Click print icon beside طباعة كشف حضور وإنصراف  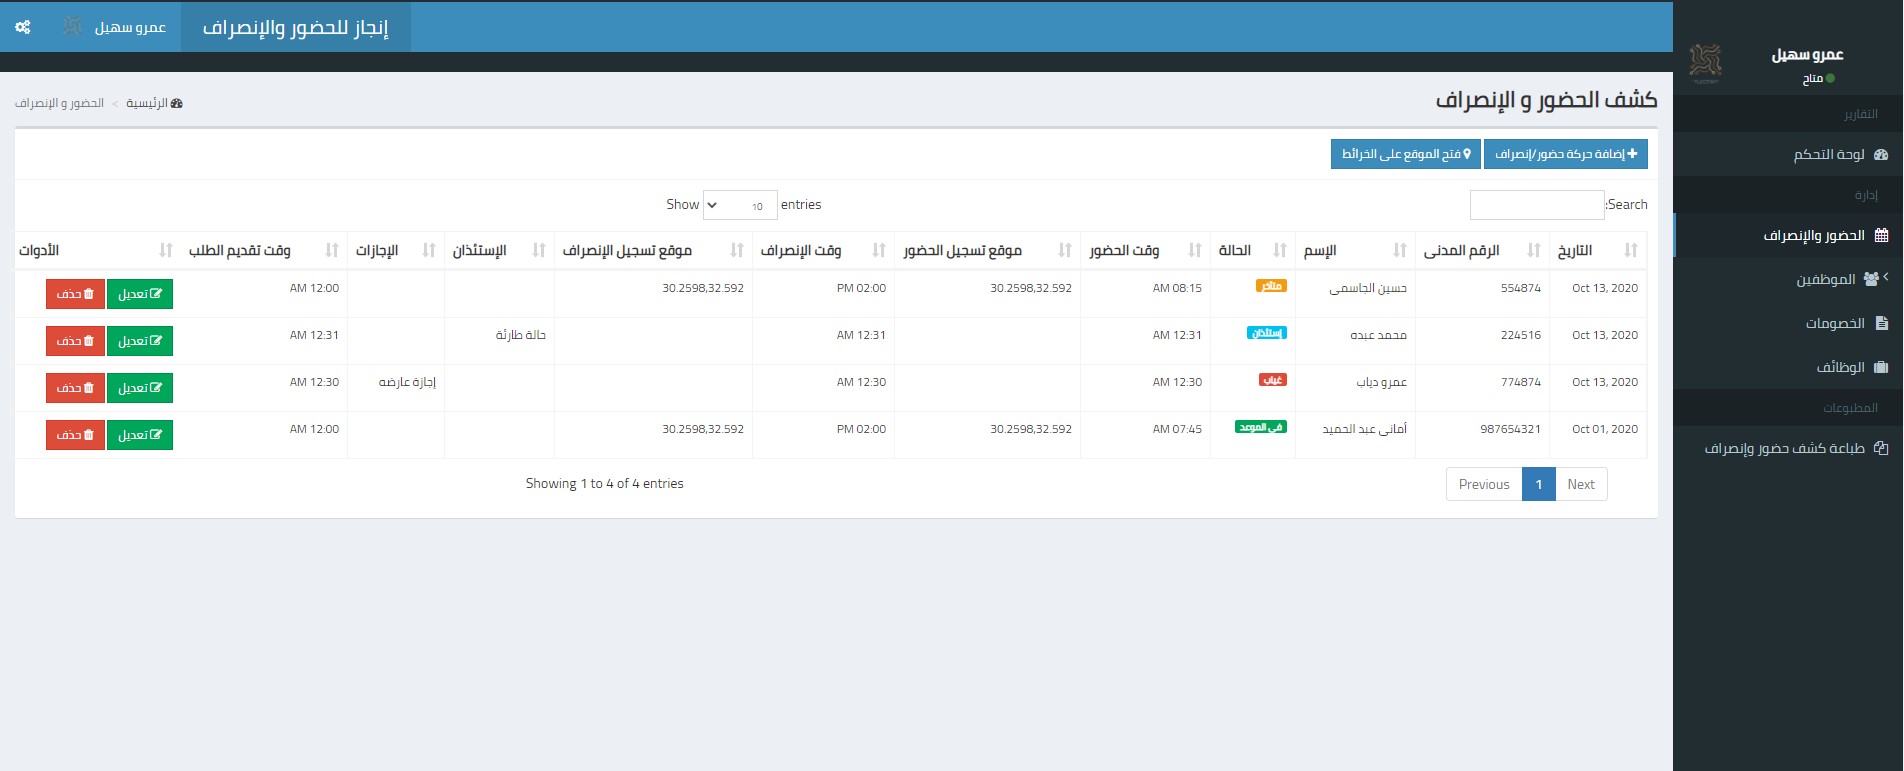coord(1881,448)
